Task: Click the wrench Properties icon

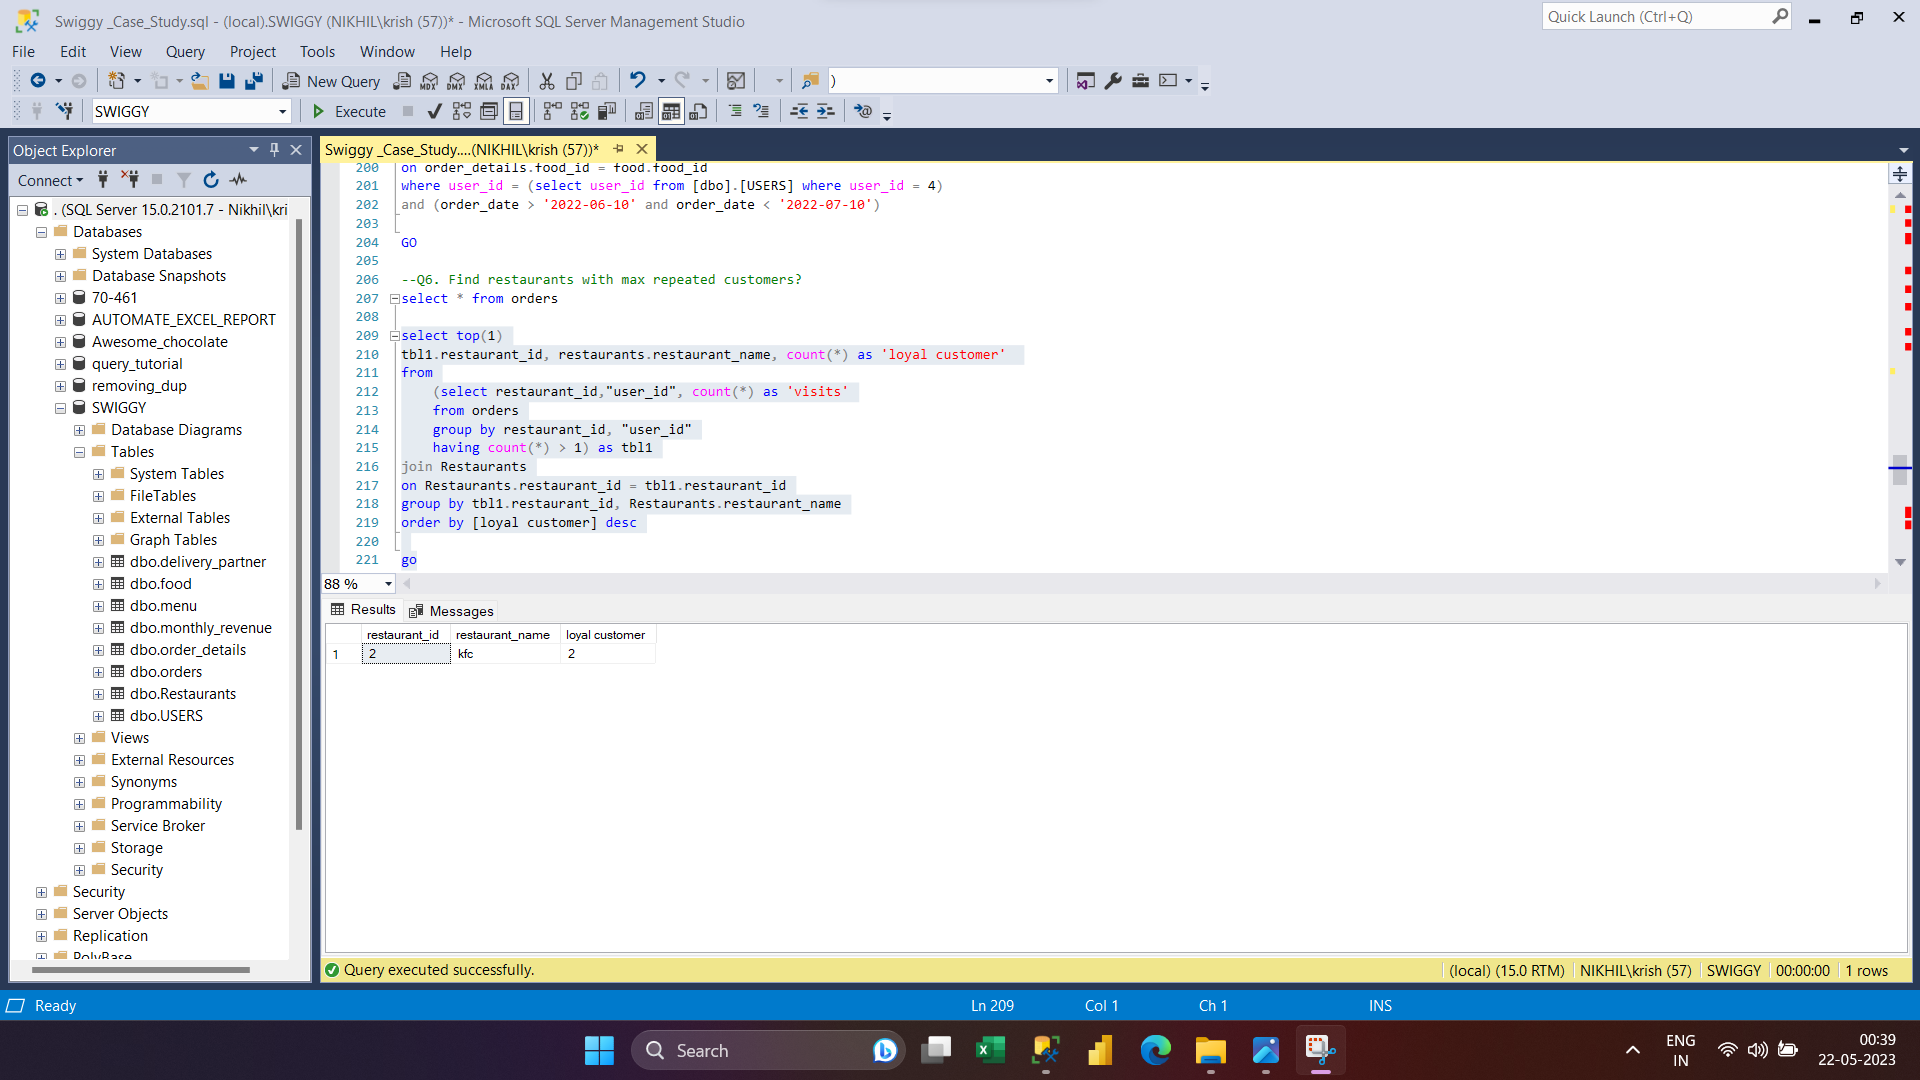Action: (1113, 81)
